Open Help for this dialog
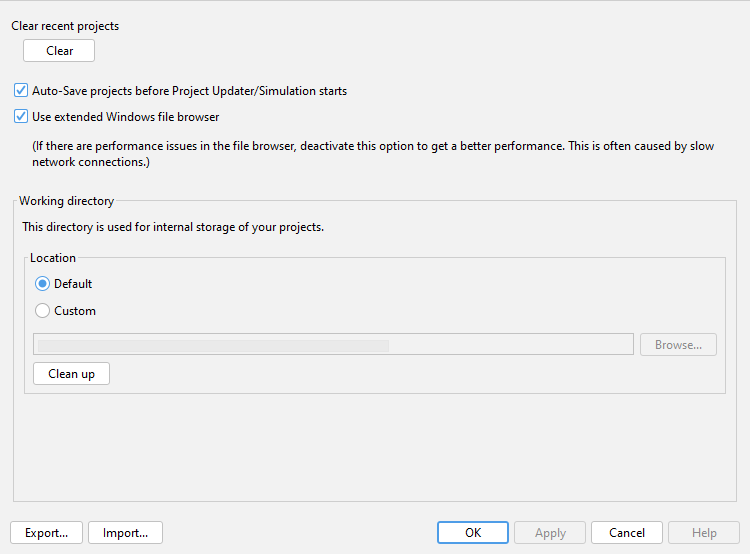The width and height of the screenshot is (750, 554). (704, 533)
